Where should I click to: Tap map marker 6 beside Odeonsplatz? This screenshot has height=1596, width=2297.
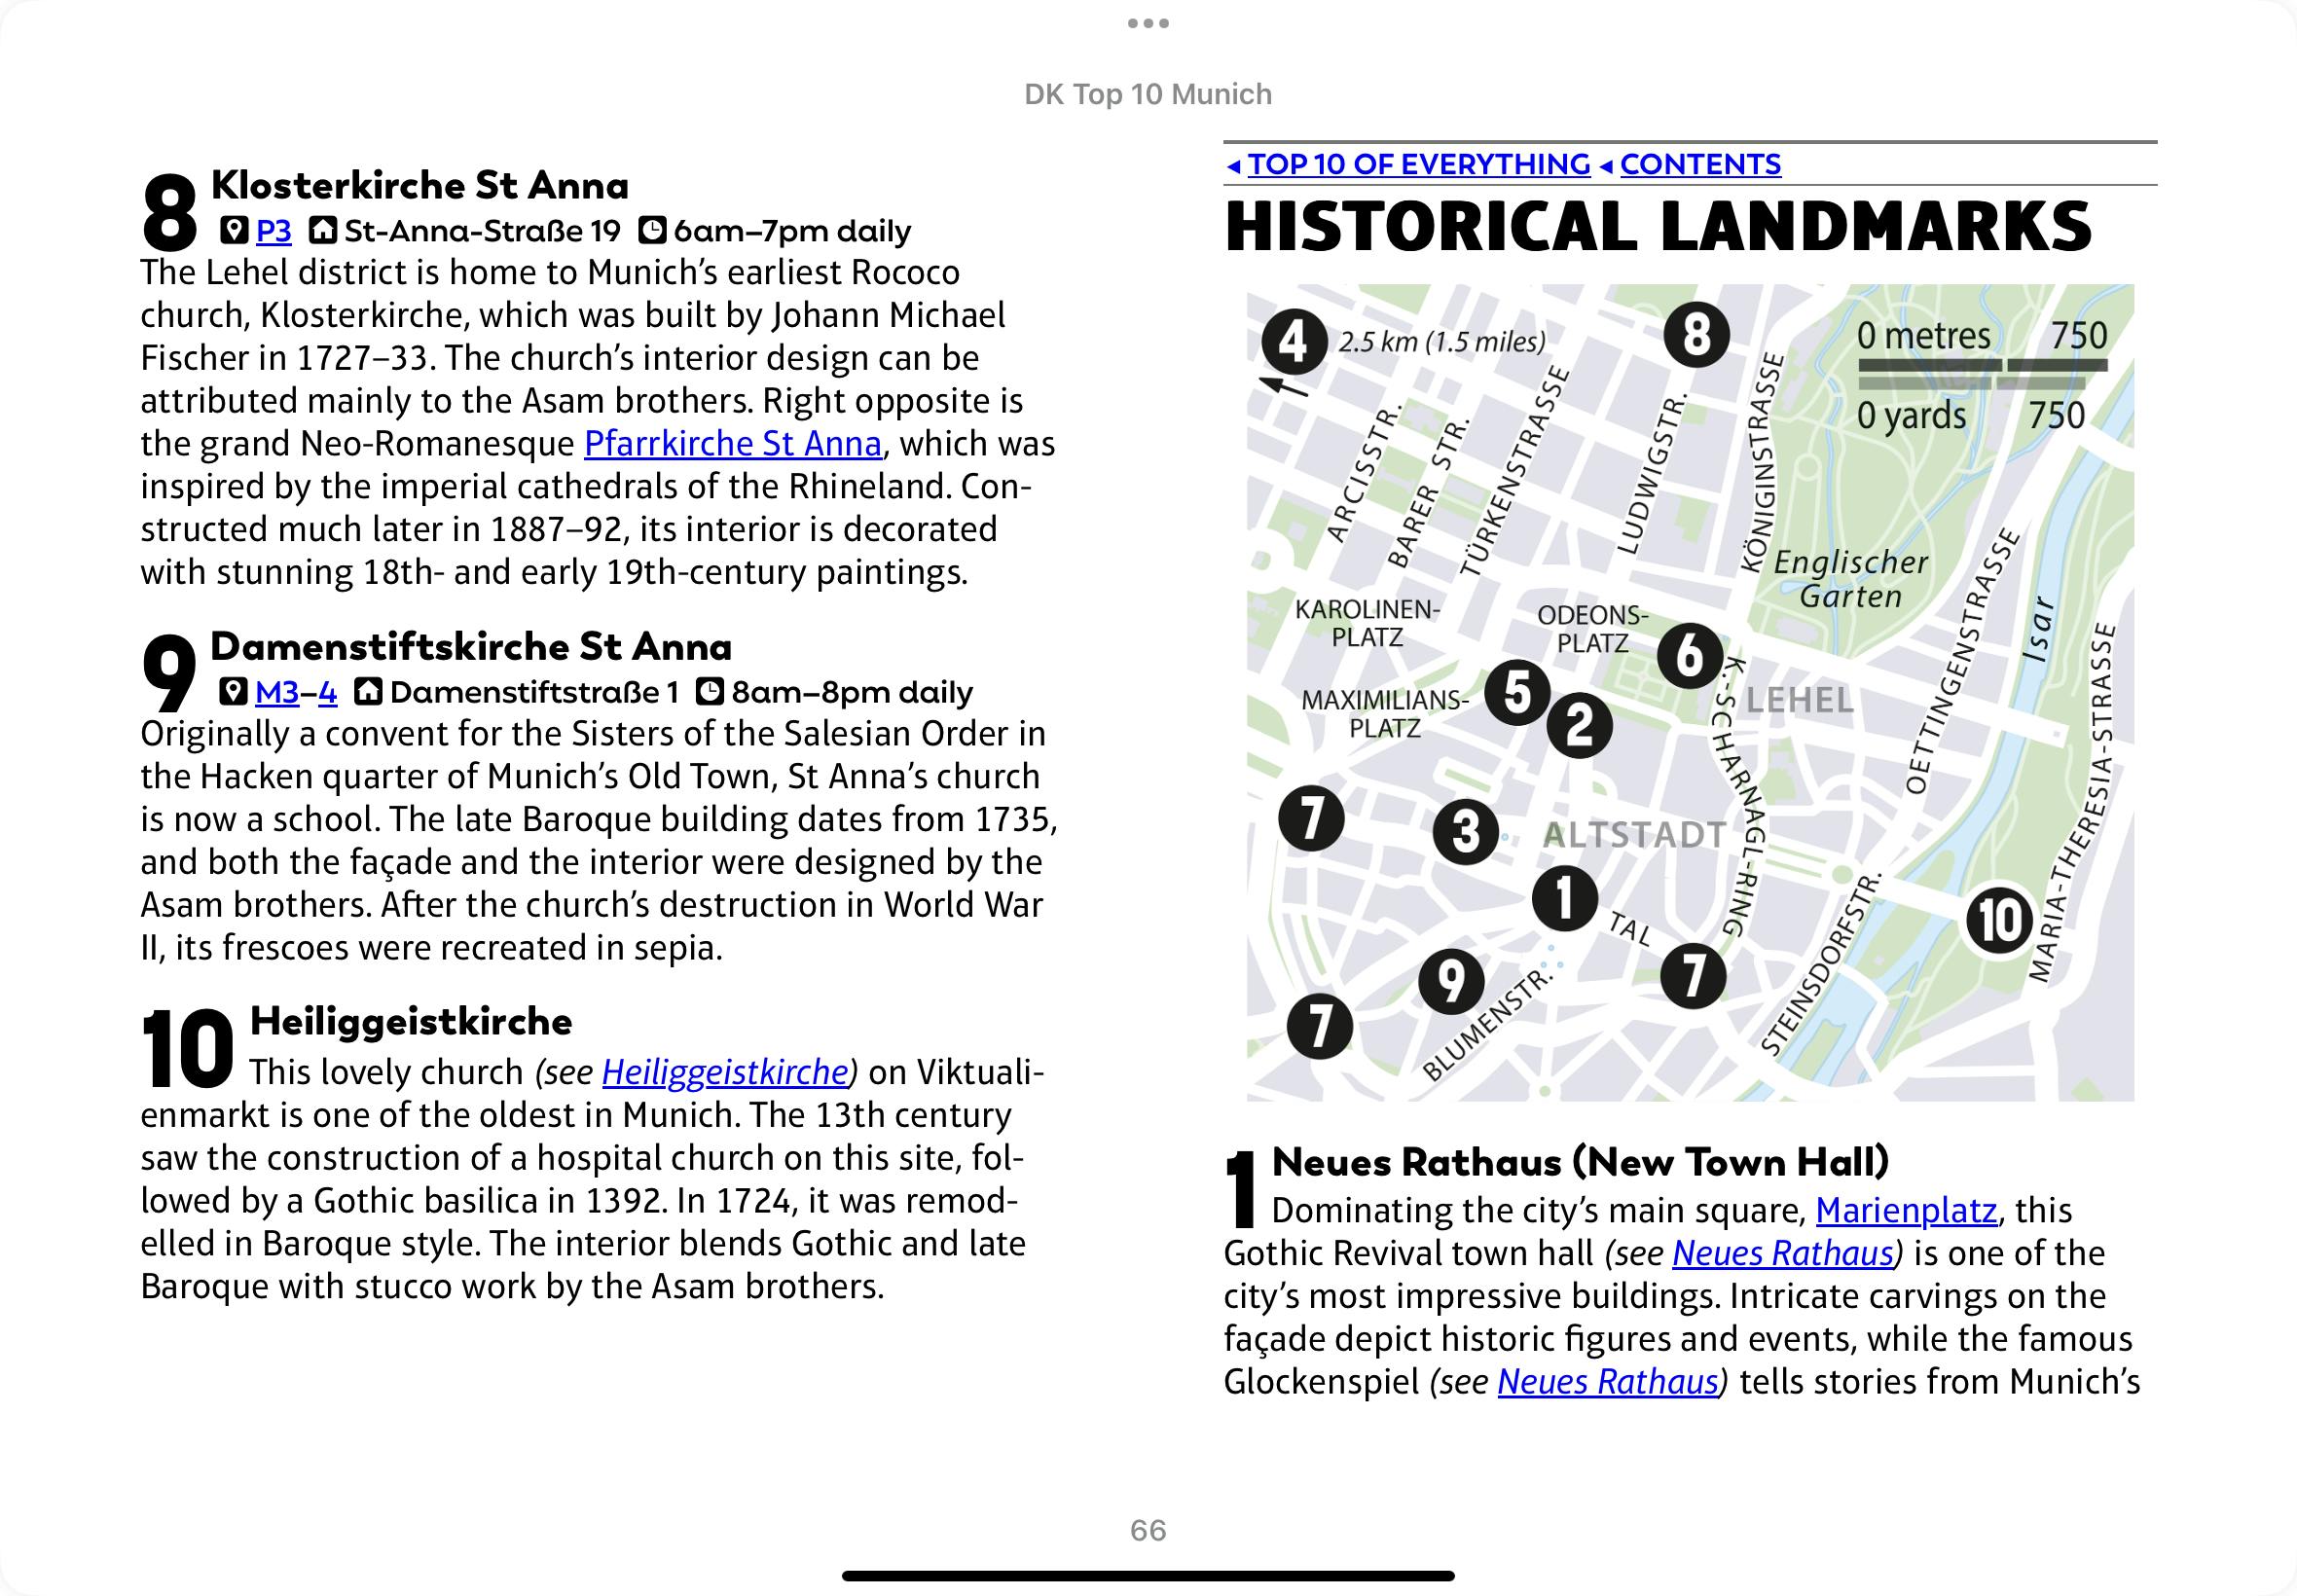(x=1689, y=655)
